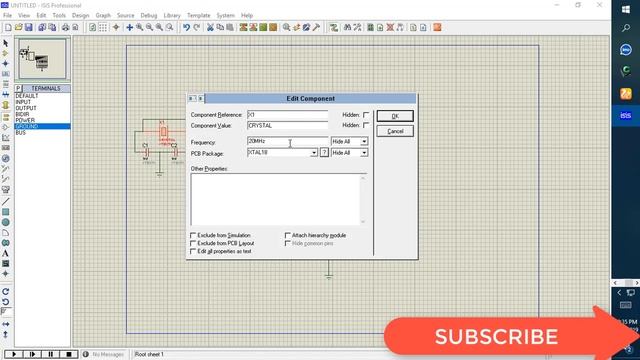Click the Save Design floppy icon

(x=29, y=27)
